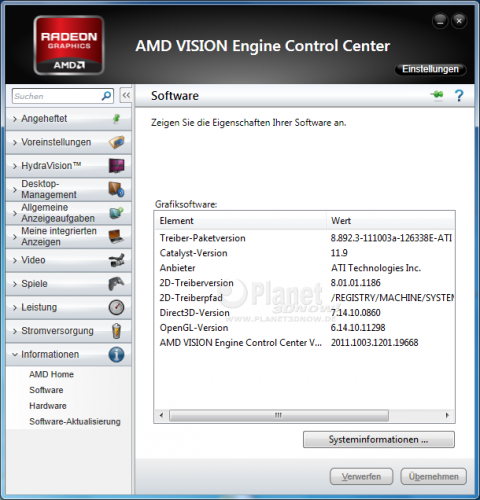The height and width of the screenshot is (500, 480).
Task: Click the value 11.9
Action: [339, 253]
